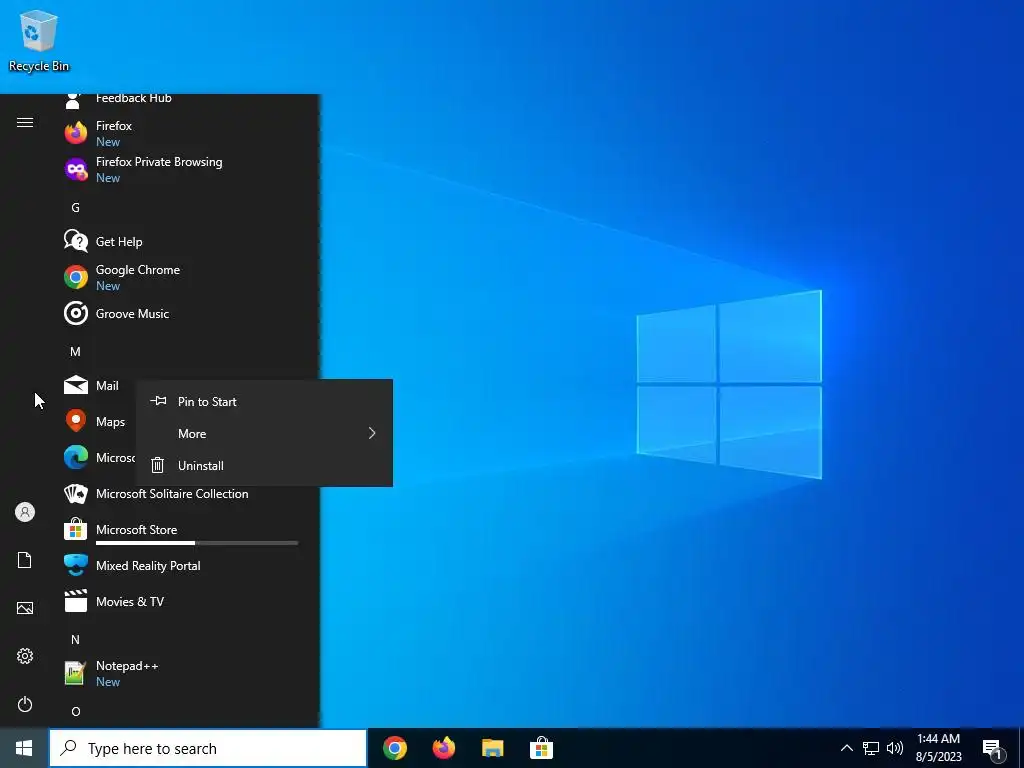
Task: Open the user account icon in Start sidebar
Action: click(25, 512)
